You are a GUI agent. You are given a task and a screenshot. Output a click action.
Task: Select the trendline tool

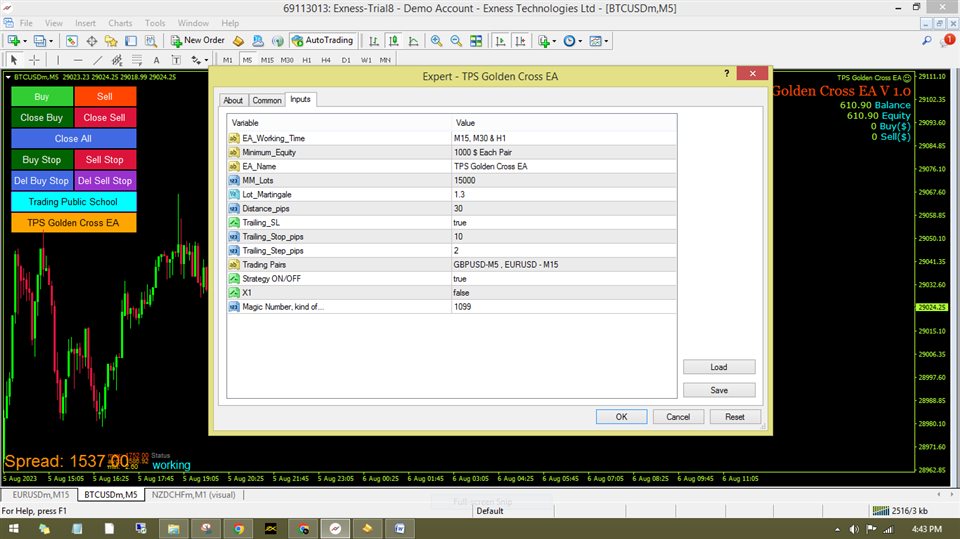(x=97, y=60)
